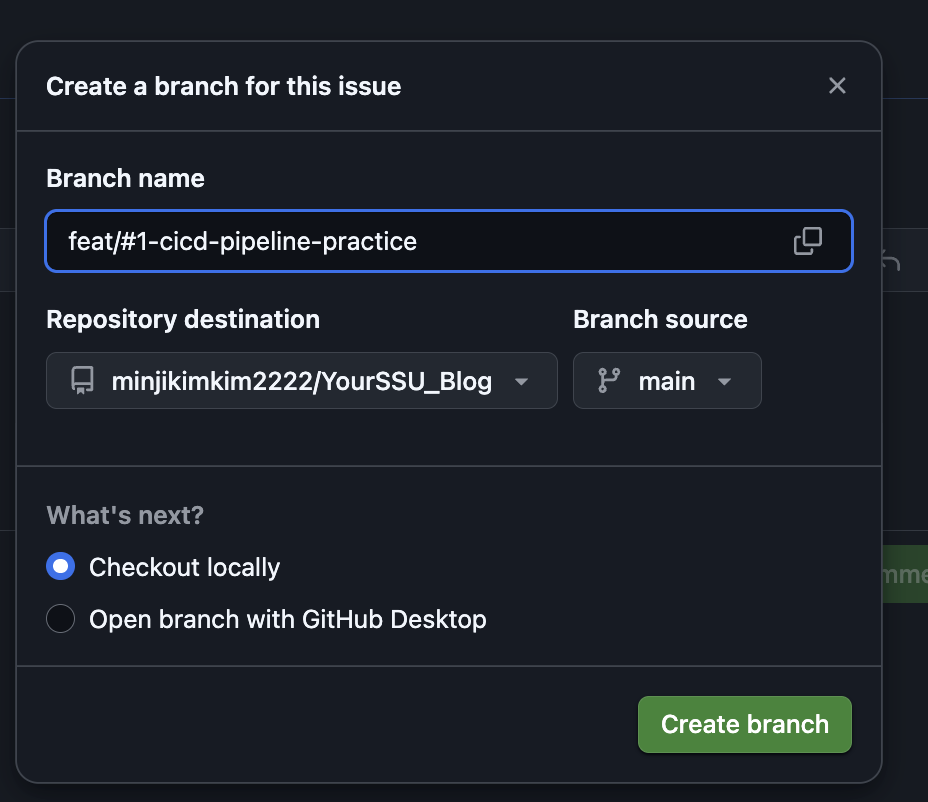
Task: Select the Checkout locally option
Action: click(60, 566)
